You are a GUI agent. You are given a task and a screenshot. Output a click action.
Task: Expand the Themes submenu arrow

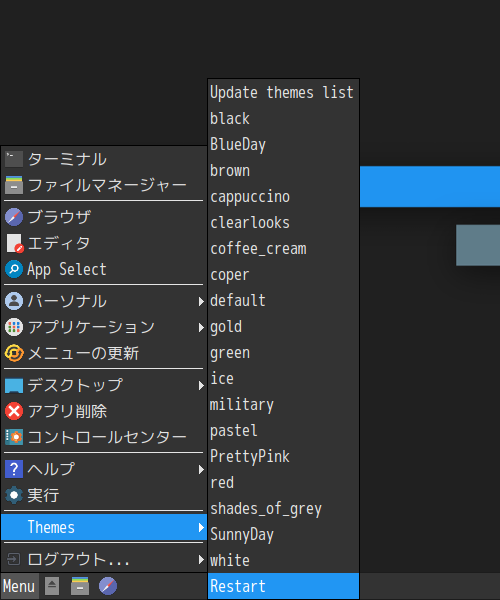pyautogui.click(x=201, y=528)
